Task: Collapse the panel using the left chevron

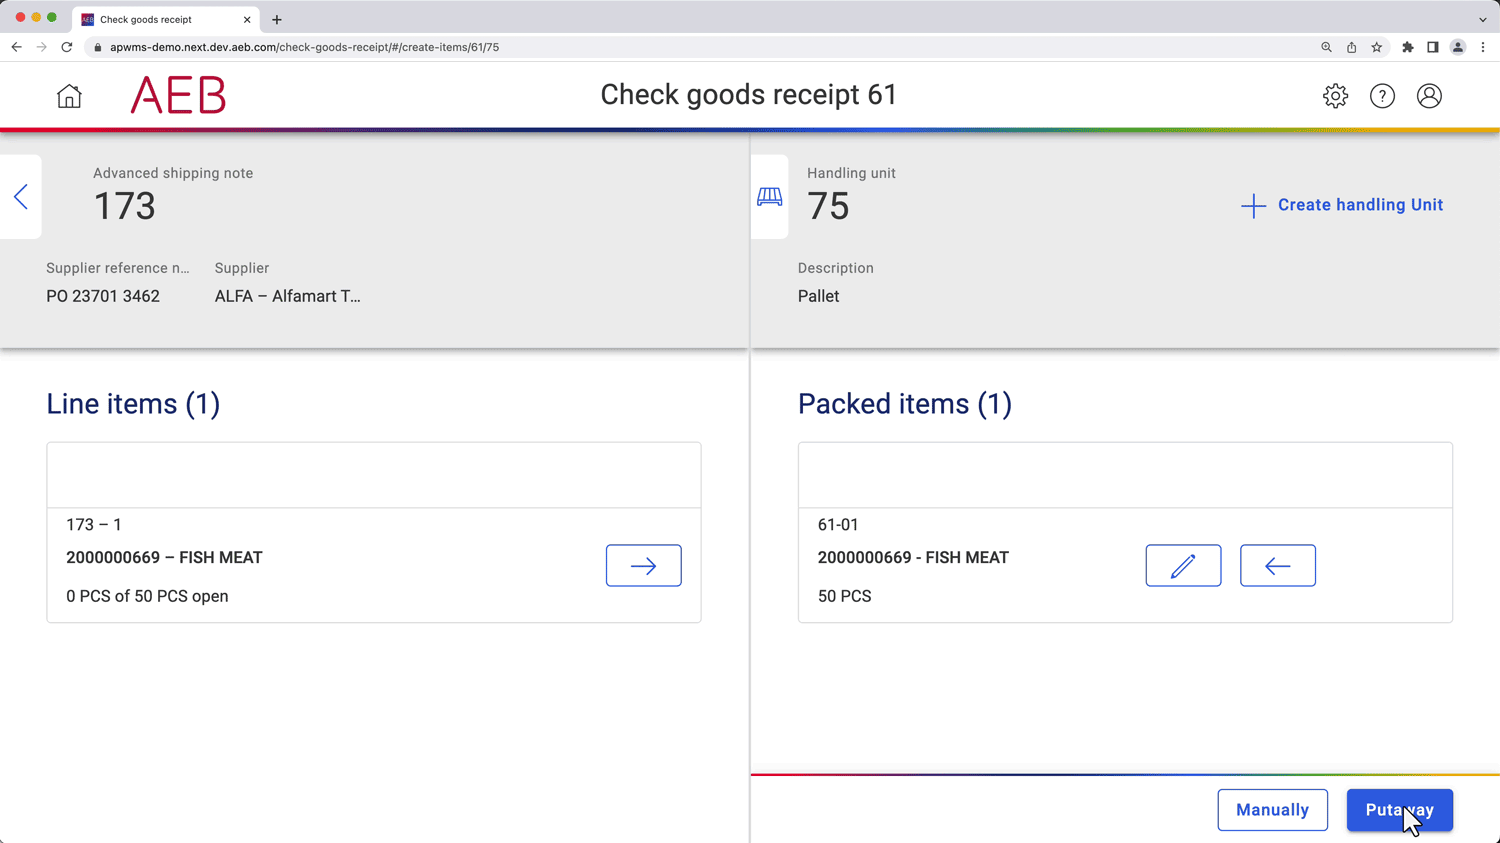Action: (x=20, y=197)
